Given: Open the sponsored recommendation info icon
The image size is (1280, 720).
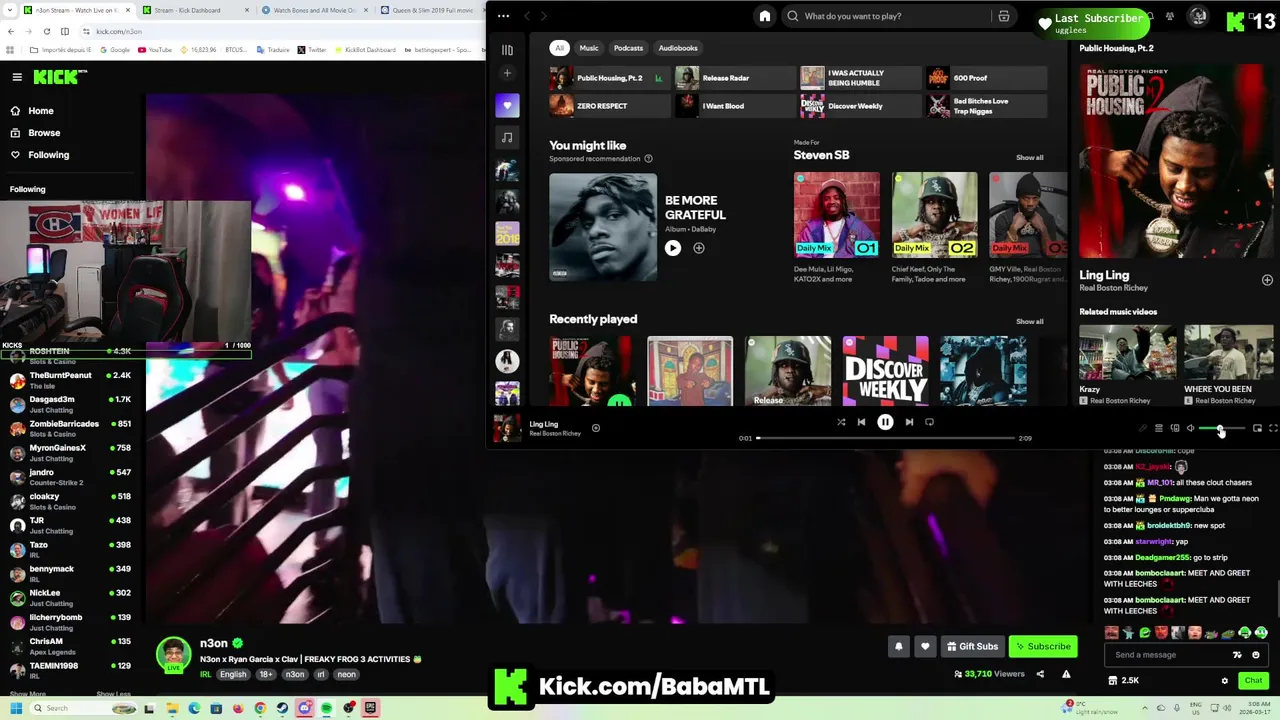Looking at the screenshot, I should (648, 159).
